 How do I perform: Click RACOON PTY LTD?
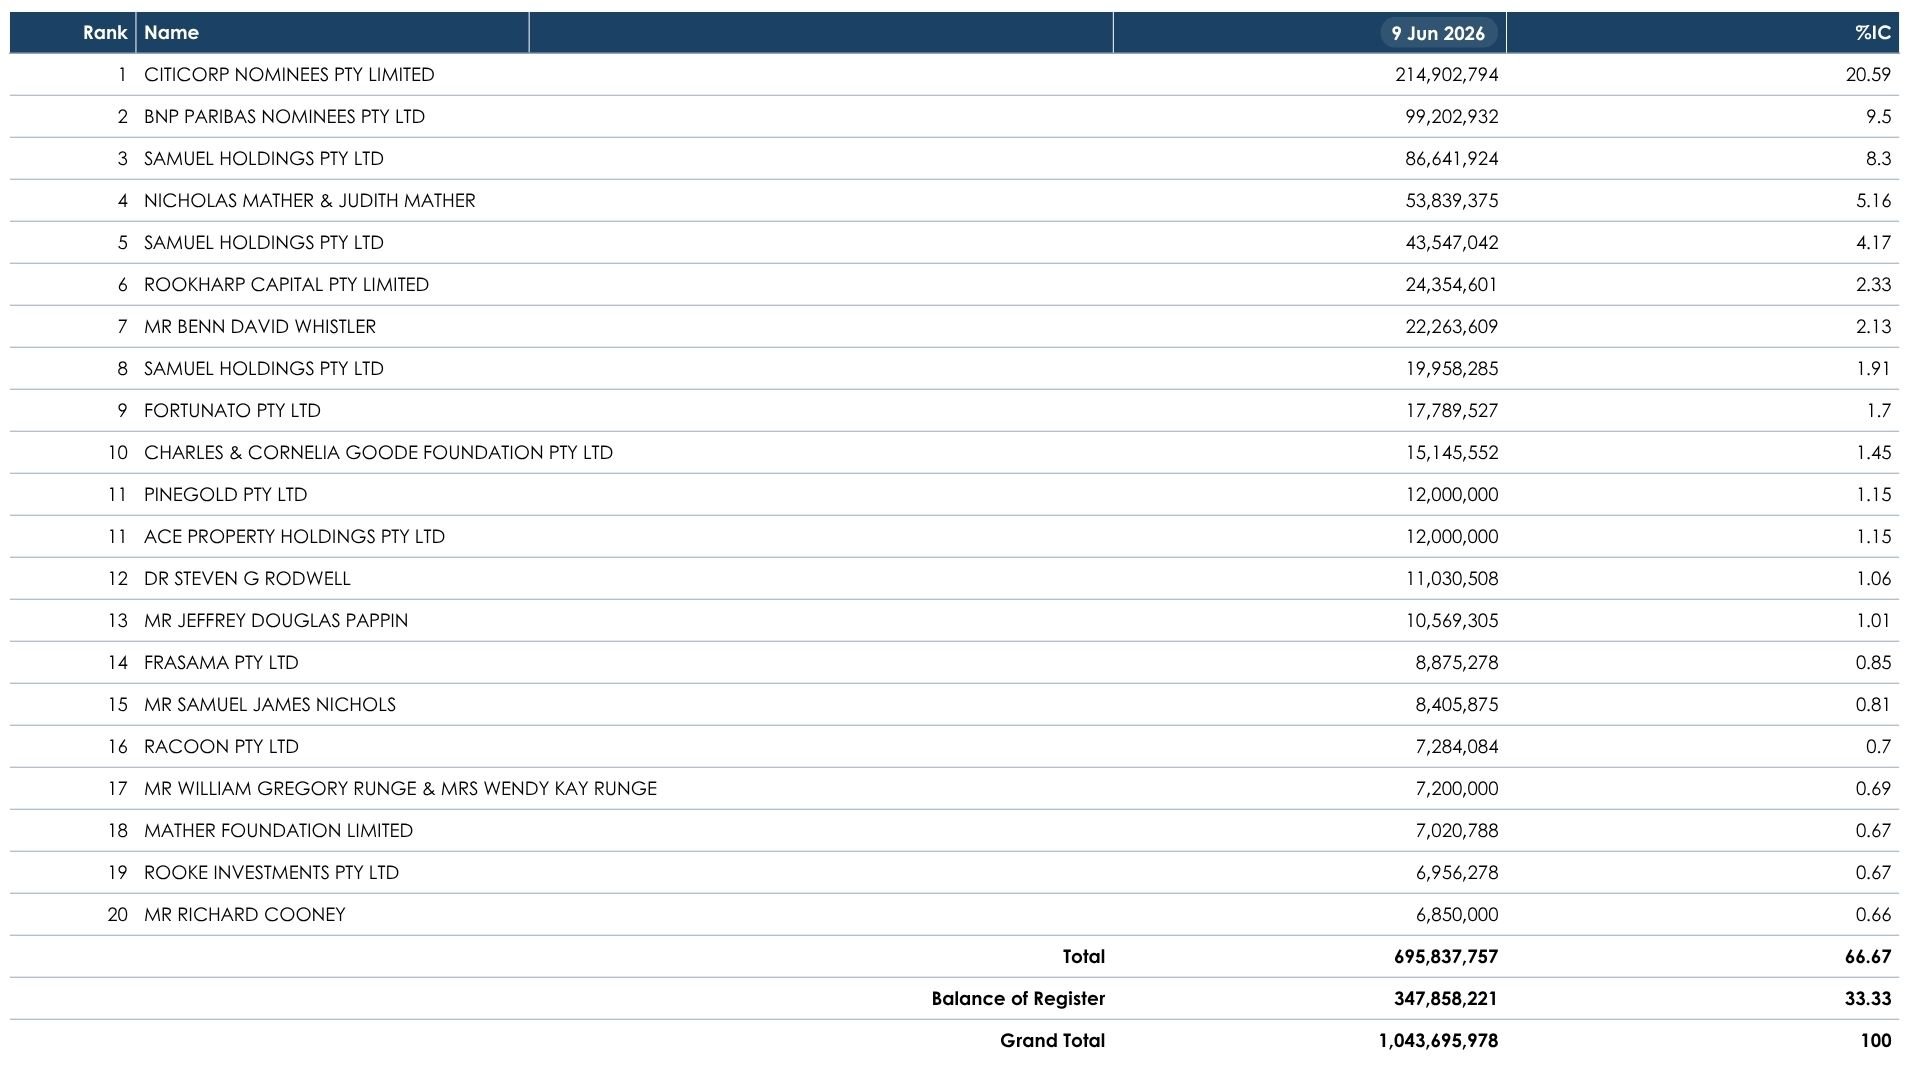(x=221, y=746)
